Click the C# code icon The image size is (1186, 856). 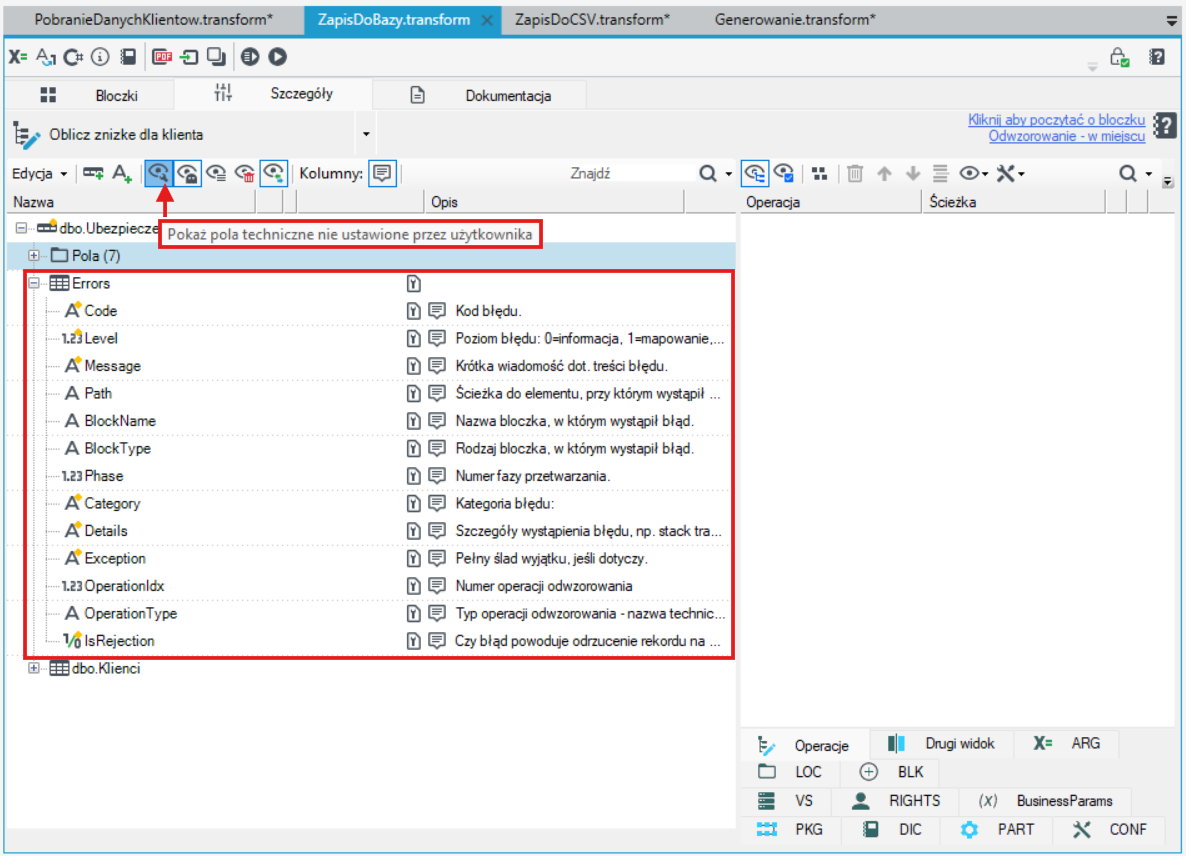[x=73, y=57]
